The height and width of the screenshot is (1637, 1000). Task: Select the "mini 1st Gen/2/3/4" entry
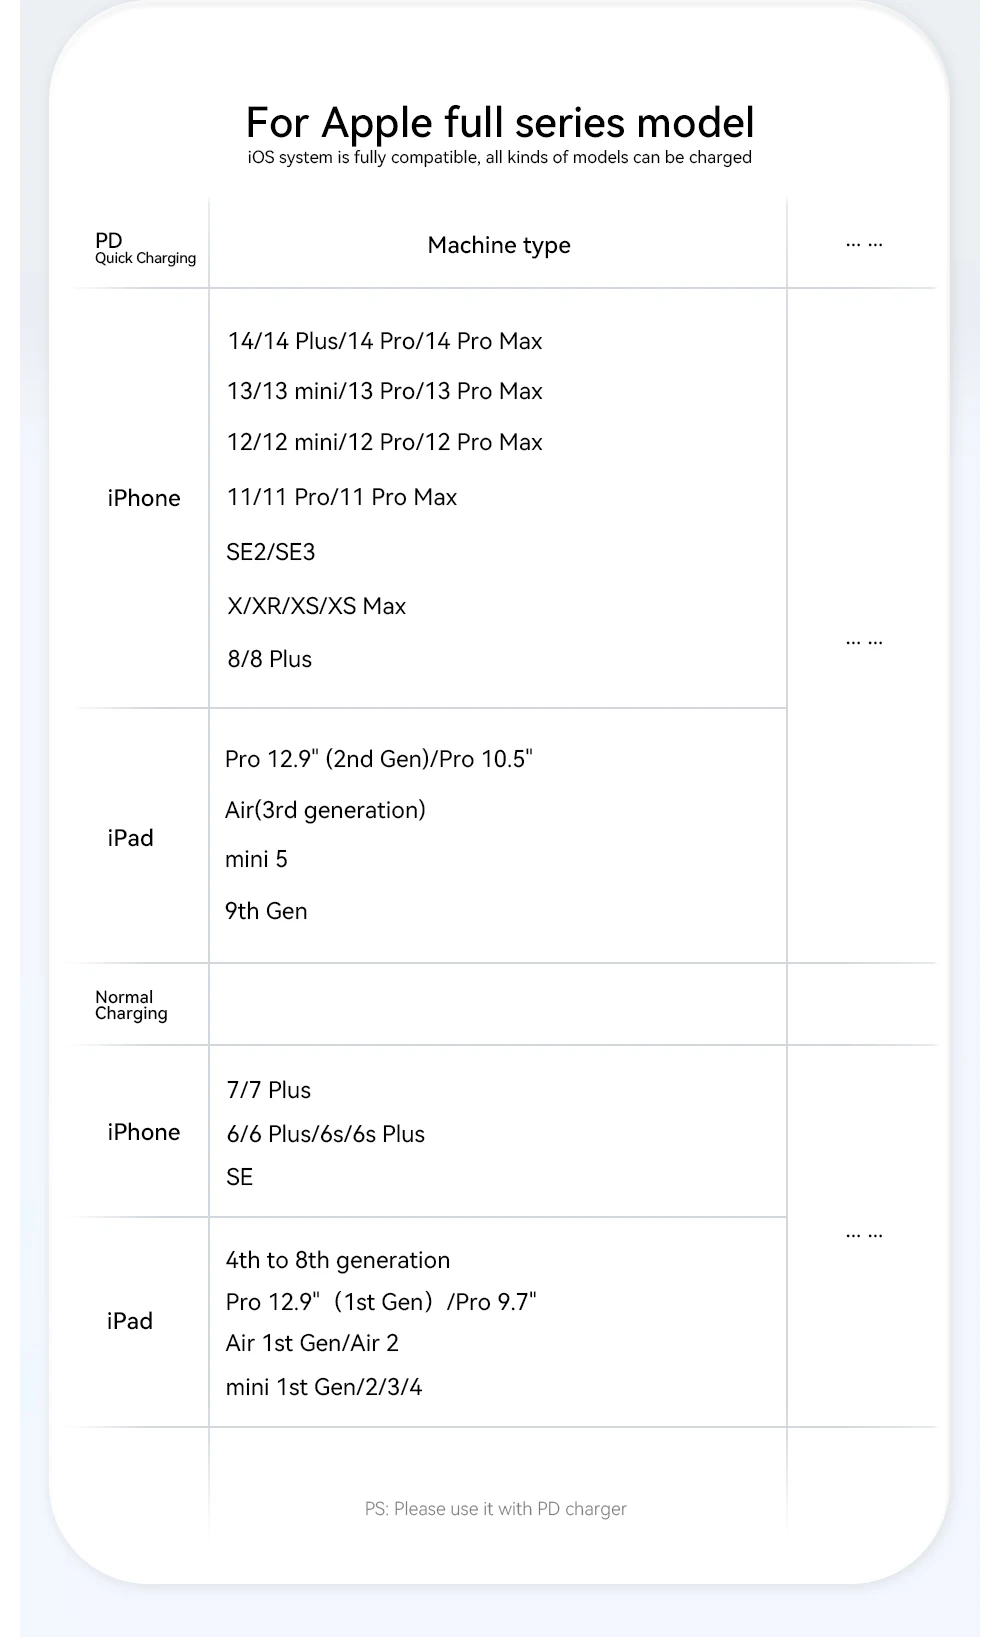(x=323, y=1387)
